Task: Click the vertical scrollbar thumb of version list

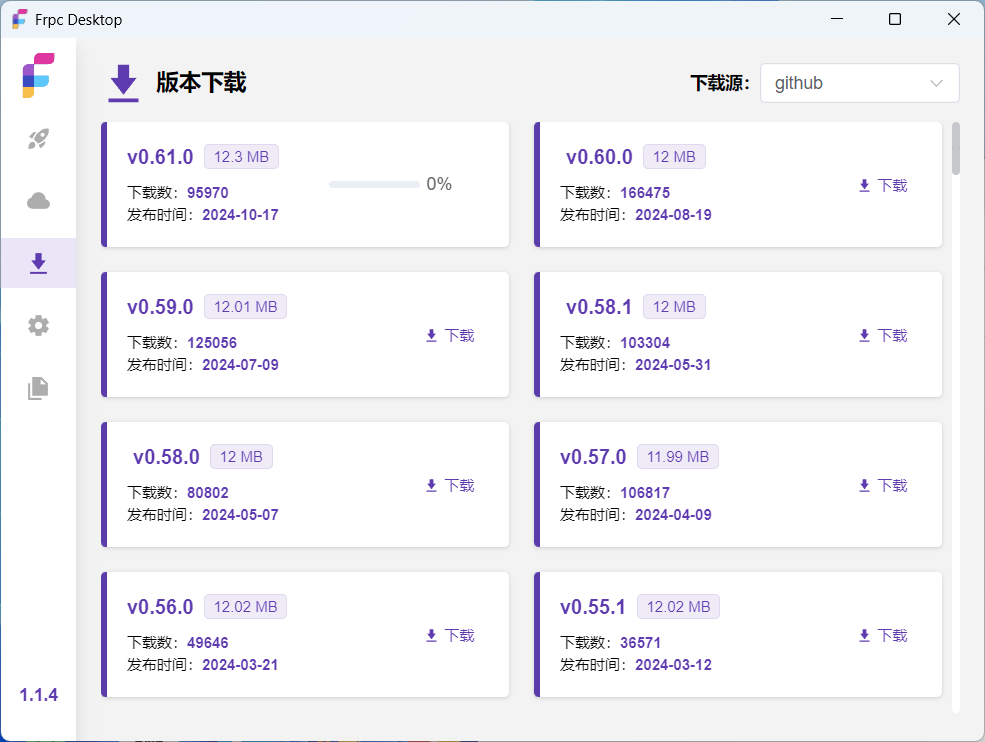Action: coord(956,148)
